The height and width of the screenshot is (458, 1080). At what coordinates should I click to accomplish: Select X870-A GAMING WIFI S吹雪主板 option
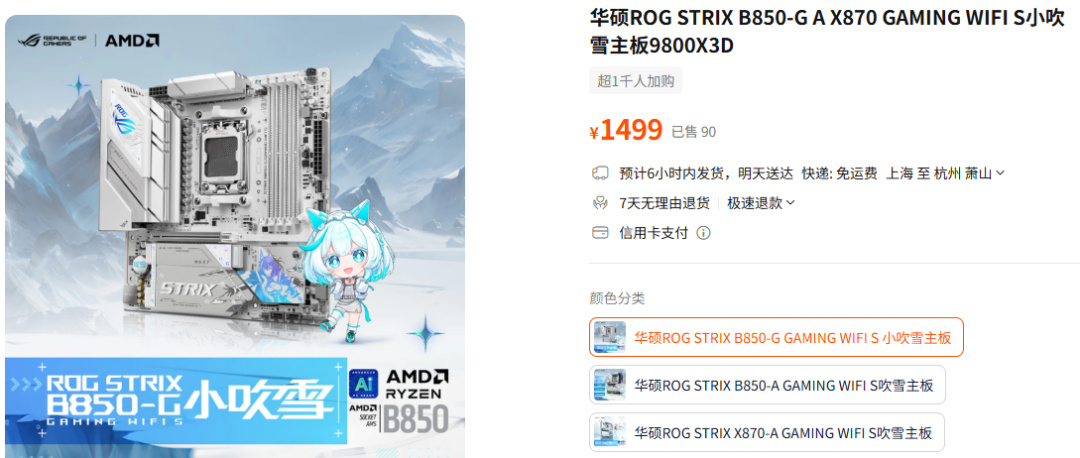point(767,432)
